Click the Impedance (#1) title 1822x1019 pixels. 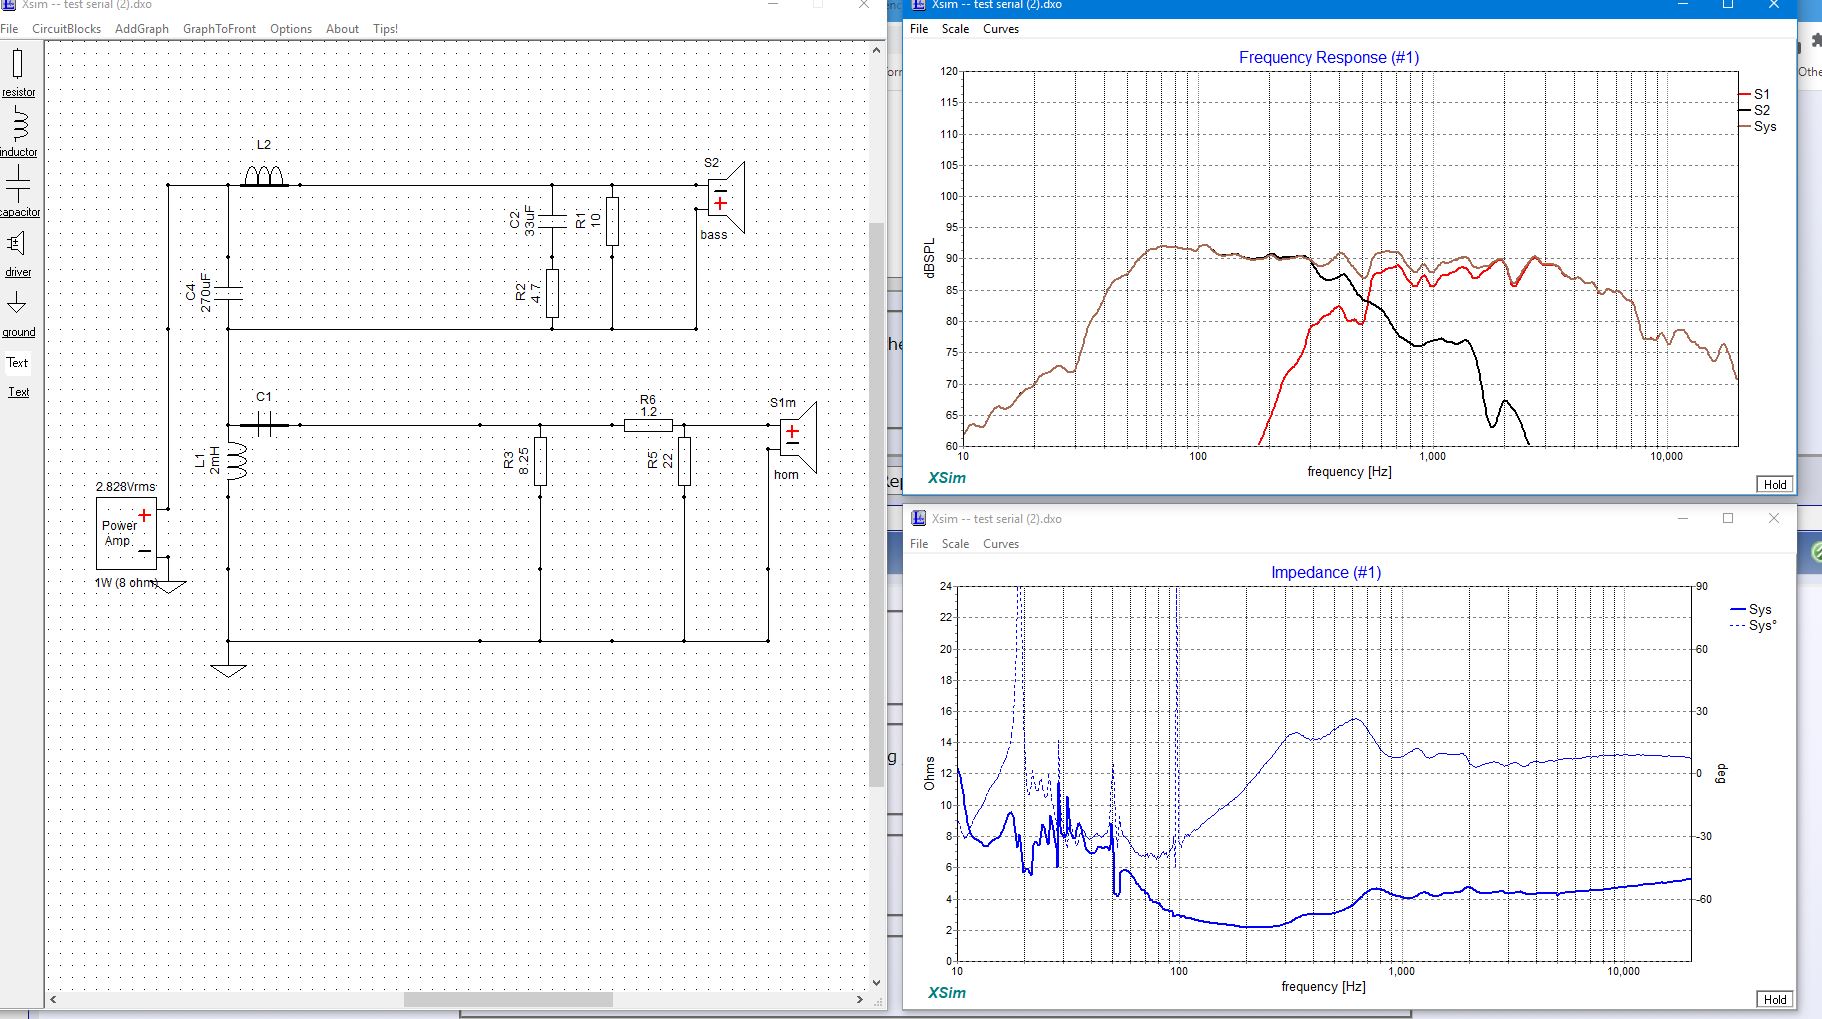tap(1325, 573)
